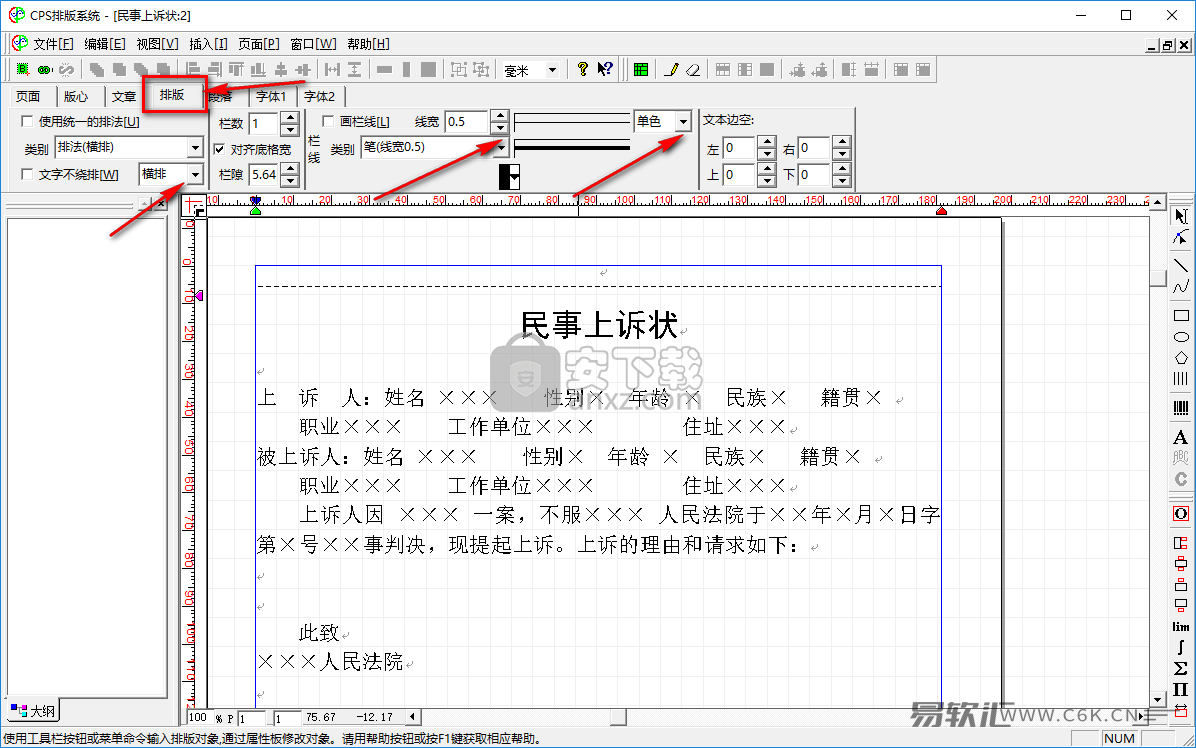Insert a limit (lim) formula symbol
The image size is (1196, 748).
(1181, 627)
